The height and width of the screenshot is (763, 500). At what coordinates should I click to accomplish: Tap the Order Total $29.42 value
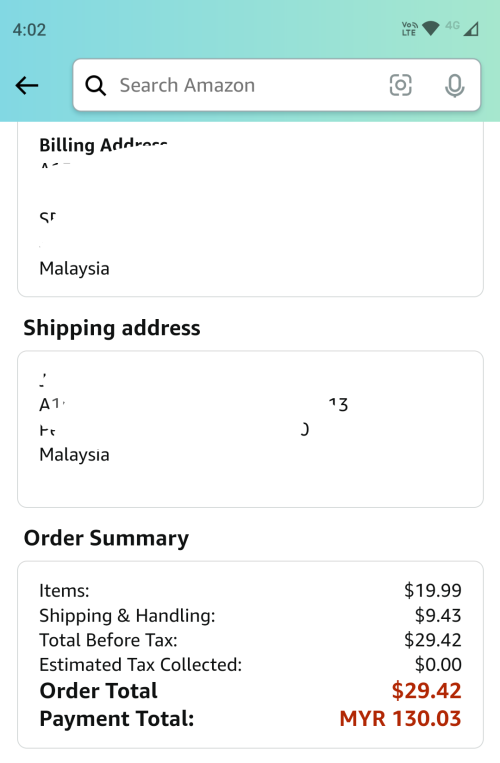[x=426, y=691]
